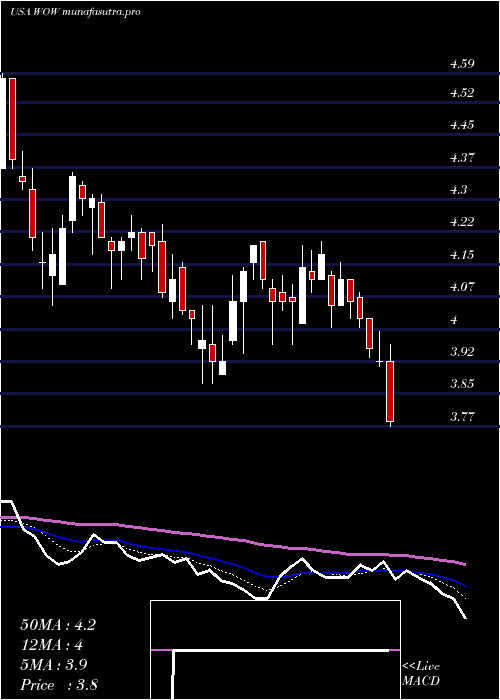
Task: Click the 4.59 price axis label
Action: tap(462, 64)
